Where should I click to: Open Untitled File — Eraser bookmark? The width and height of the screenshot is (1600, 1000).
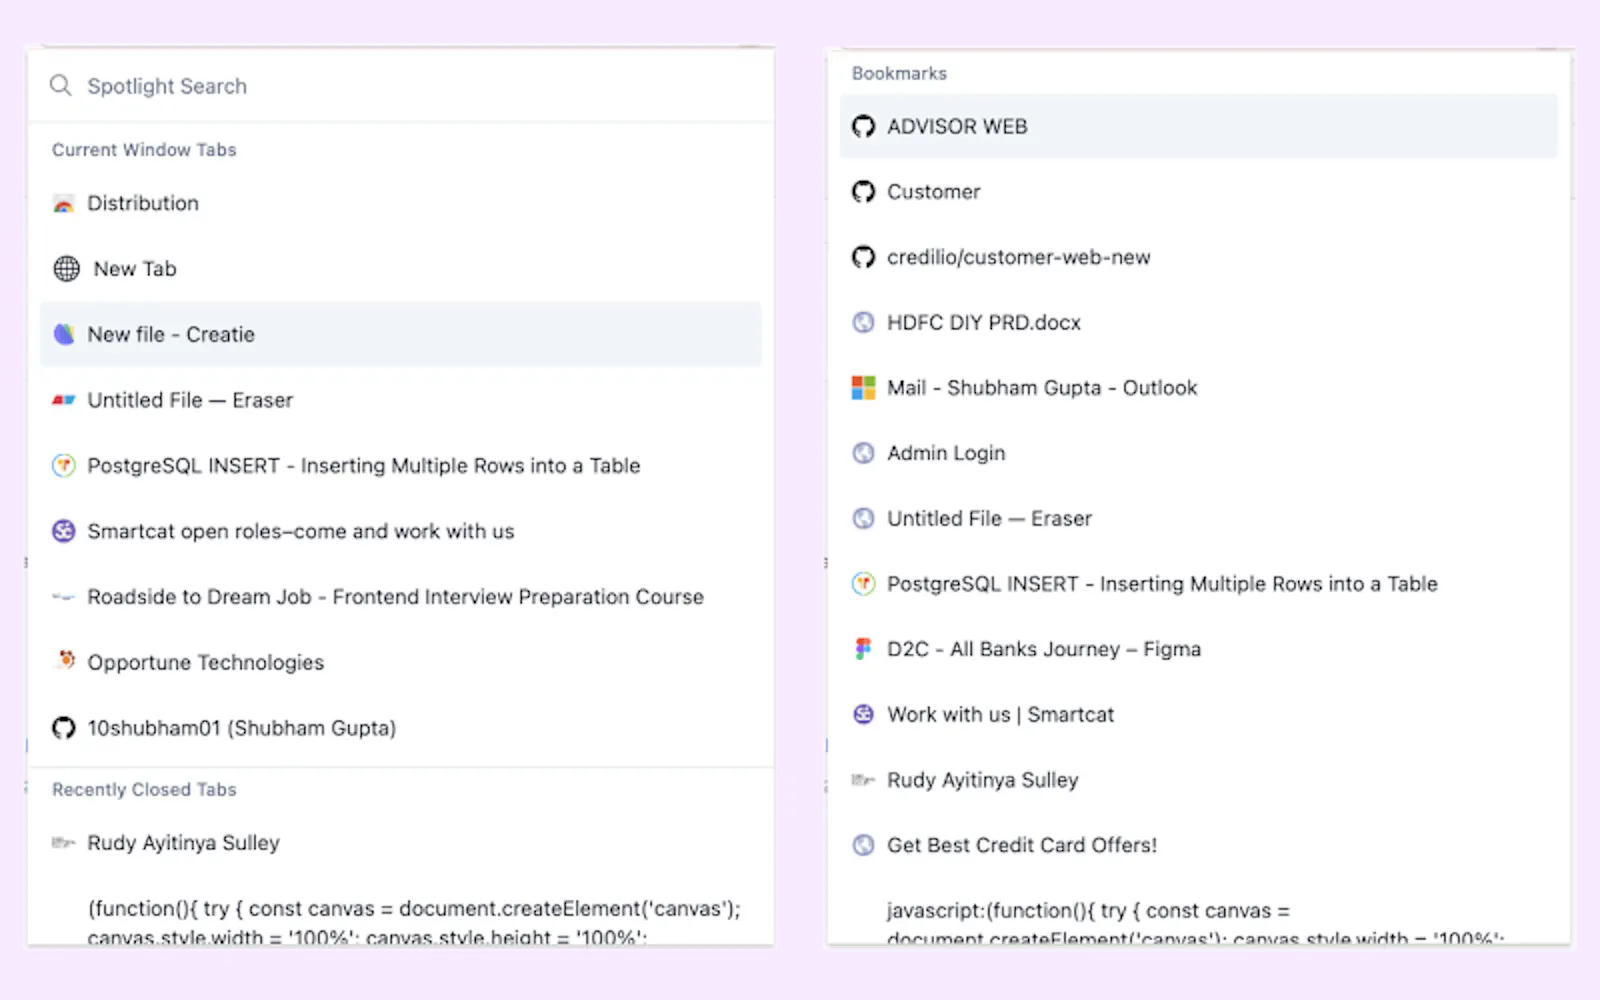point(1198,518)
